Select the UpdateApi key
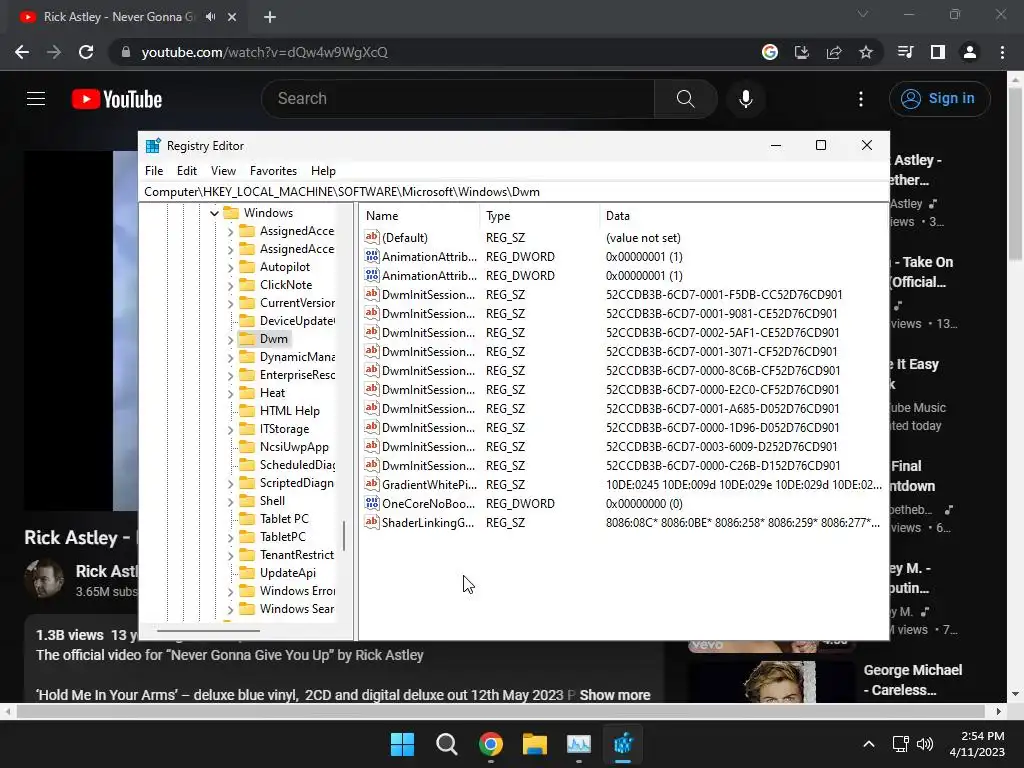The width and height of the screenshot is (1024, 768). [287, 573]
